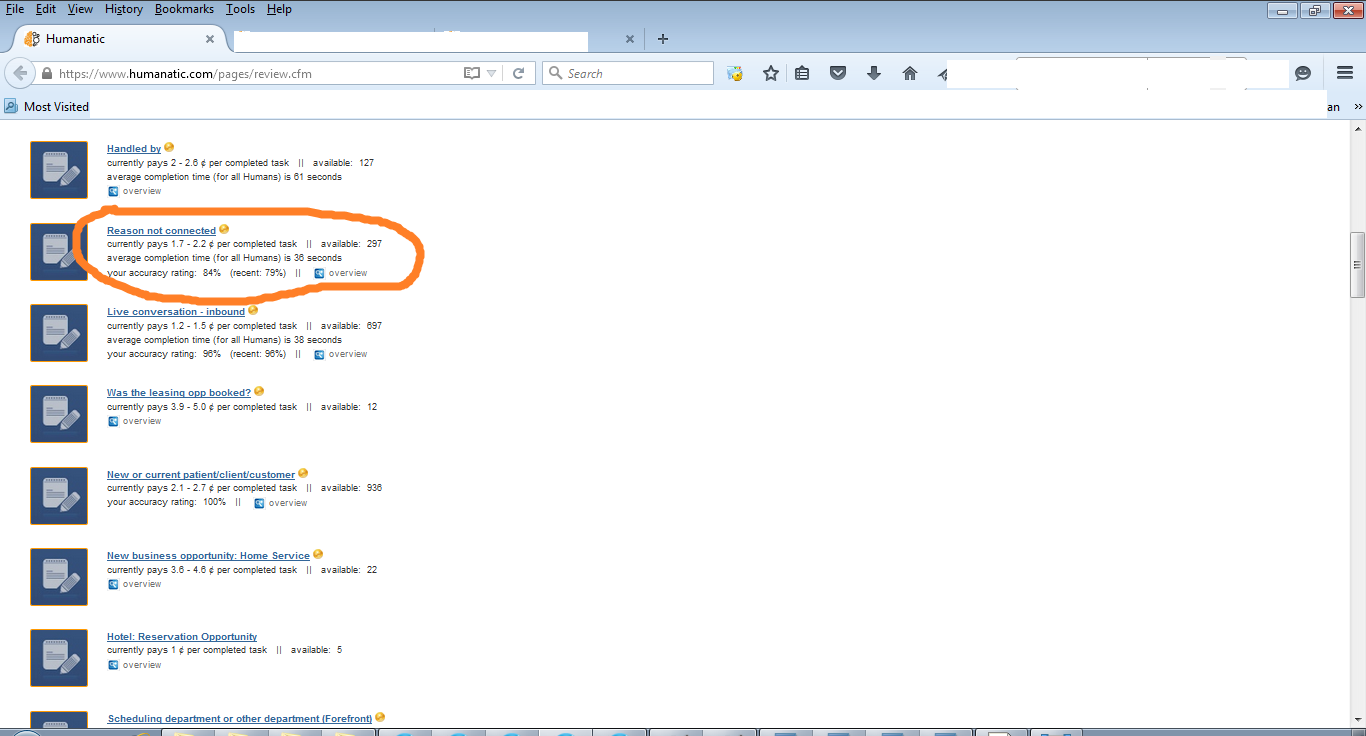Image resolution: width=1366 pixels, height=736 pixels.
Task: Open the downloads arrow panel
Action: click(x=874, y=73)
